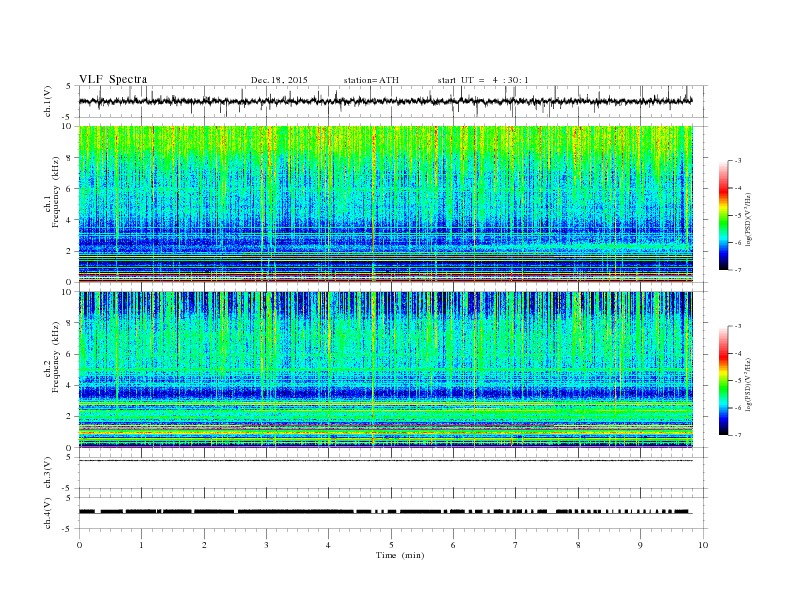Click time axis tick label '6'
792x612 pixels.
453,545
